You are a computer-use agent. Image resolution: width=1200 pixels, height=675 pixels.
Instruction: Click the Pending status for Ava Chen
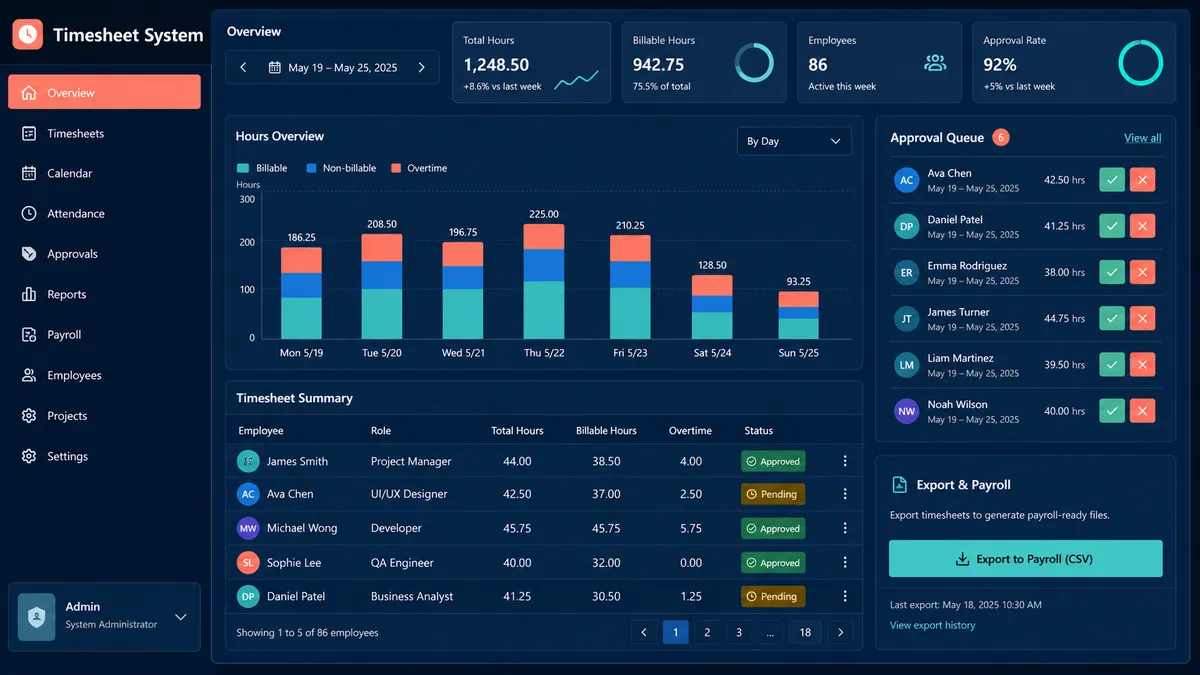pyautogui.click(x=773, y=494)
